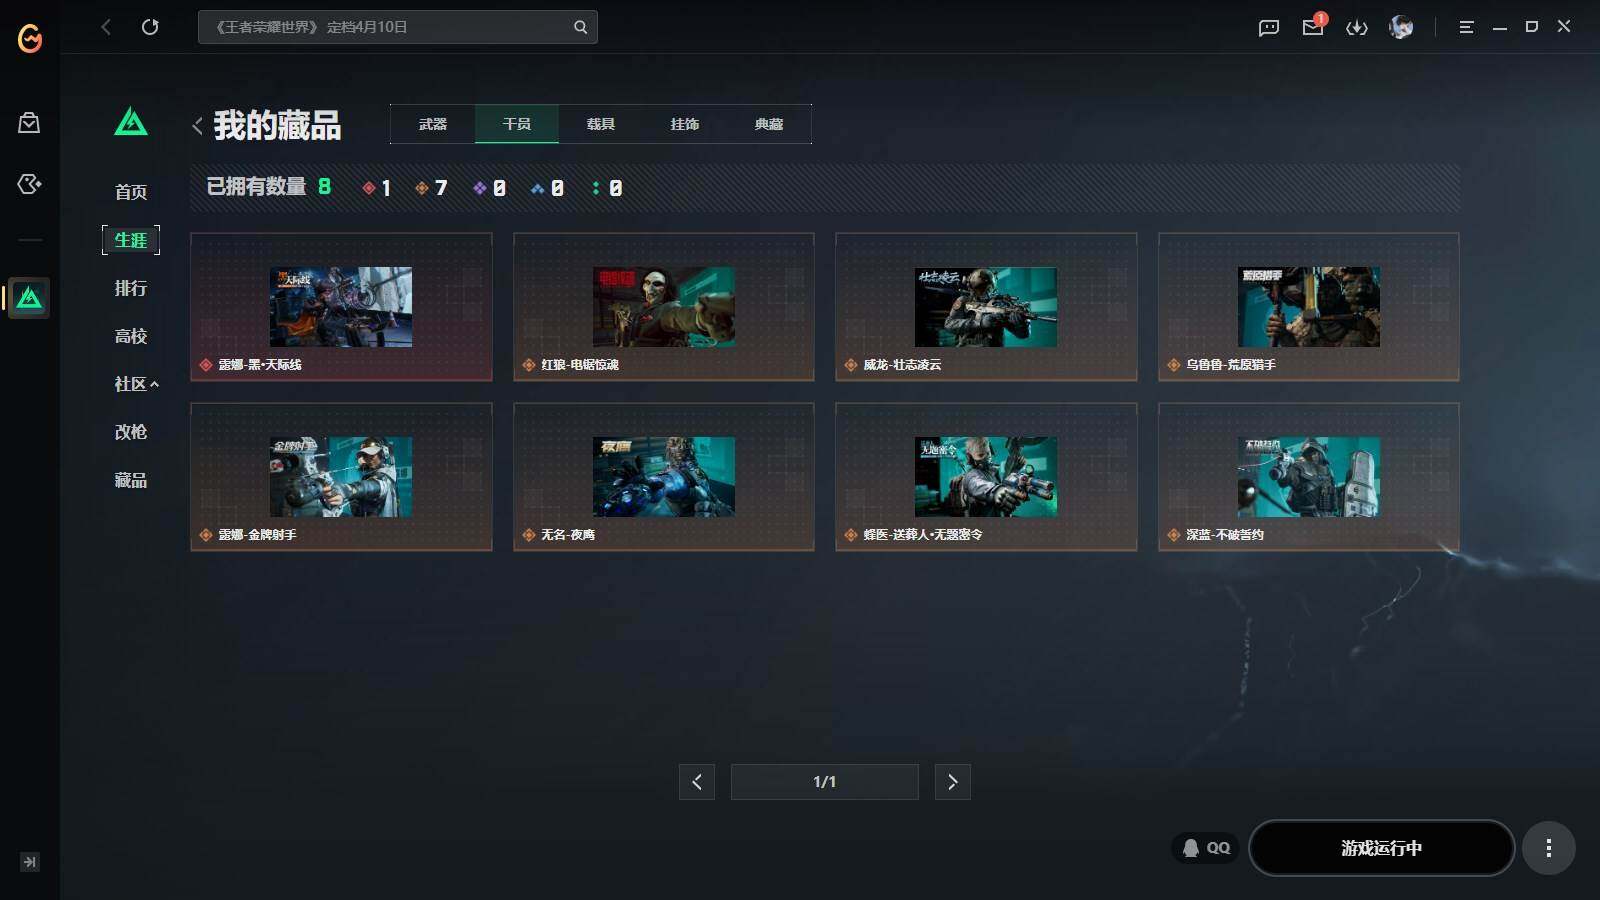Image resolution: width=1600 pixels, height=900 pixels.
Task: Switch to the 干员 tab
Action: [x=517, y=124]
